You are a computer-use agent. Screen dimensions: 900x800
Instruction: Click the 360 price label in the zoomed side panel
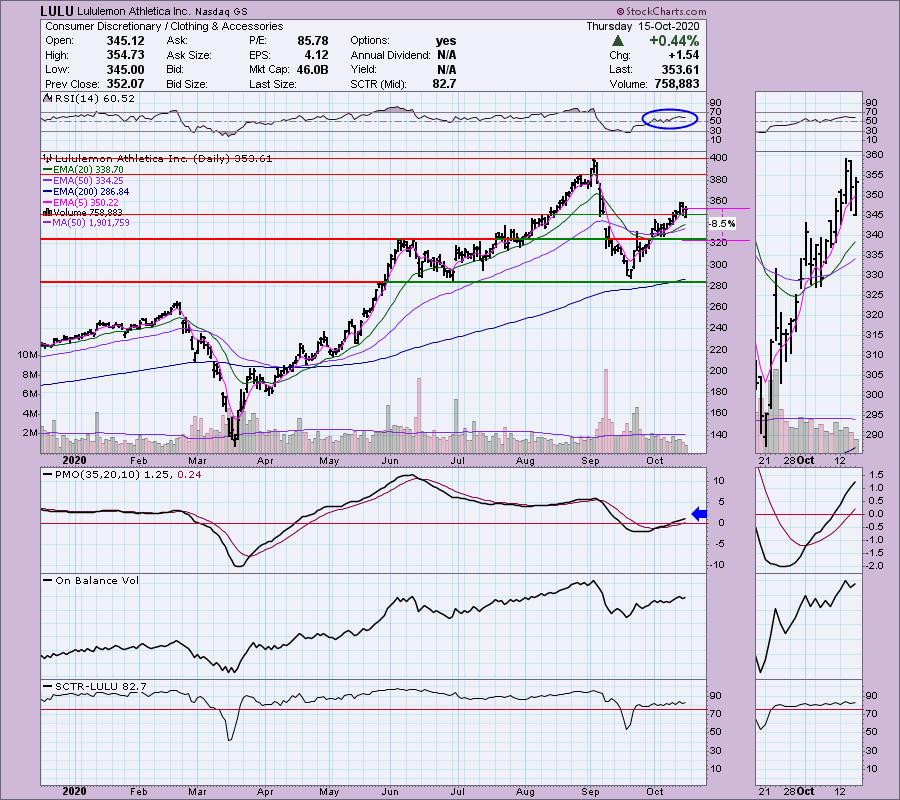pyautogui.click(x=874, y=155)
